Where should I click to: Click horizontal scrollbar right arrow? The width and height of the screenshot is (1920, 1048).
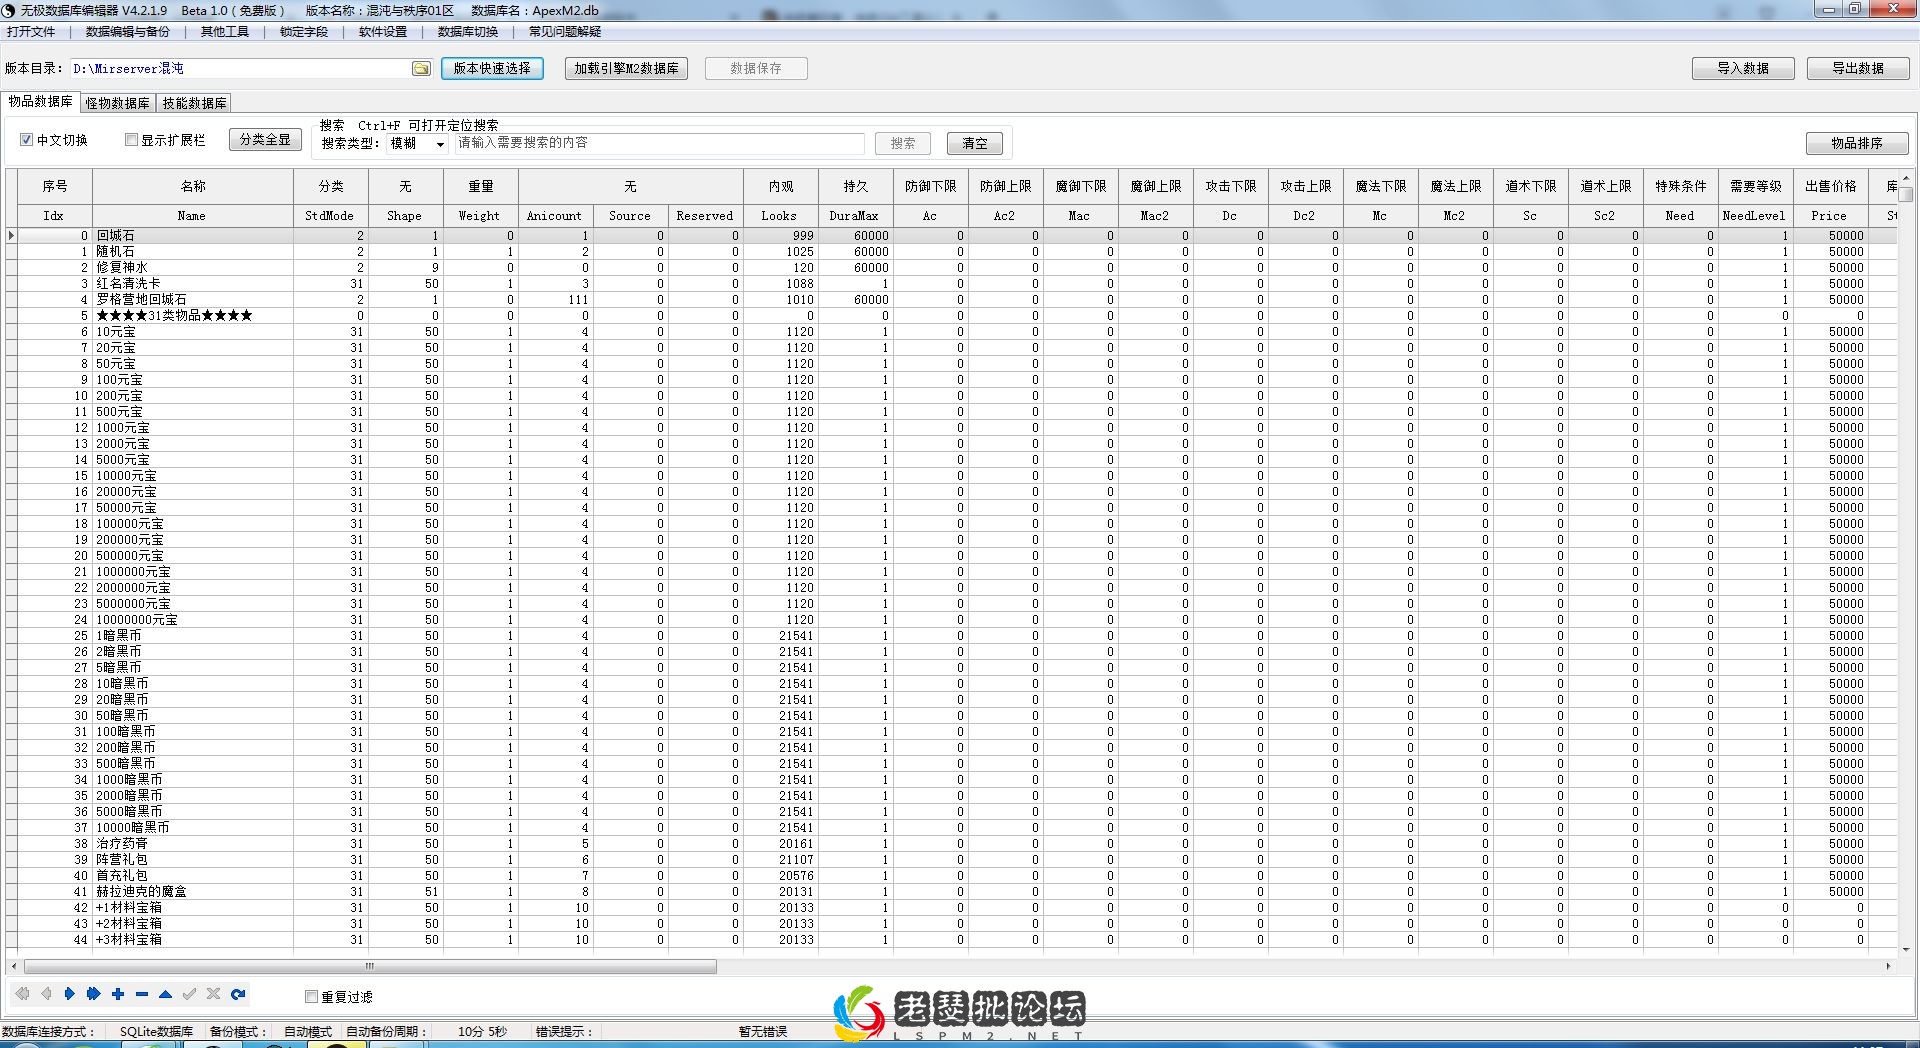coord(1888,966)
